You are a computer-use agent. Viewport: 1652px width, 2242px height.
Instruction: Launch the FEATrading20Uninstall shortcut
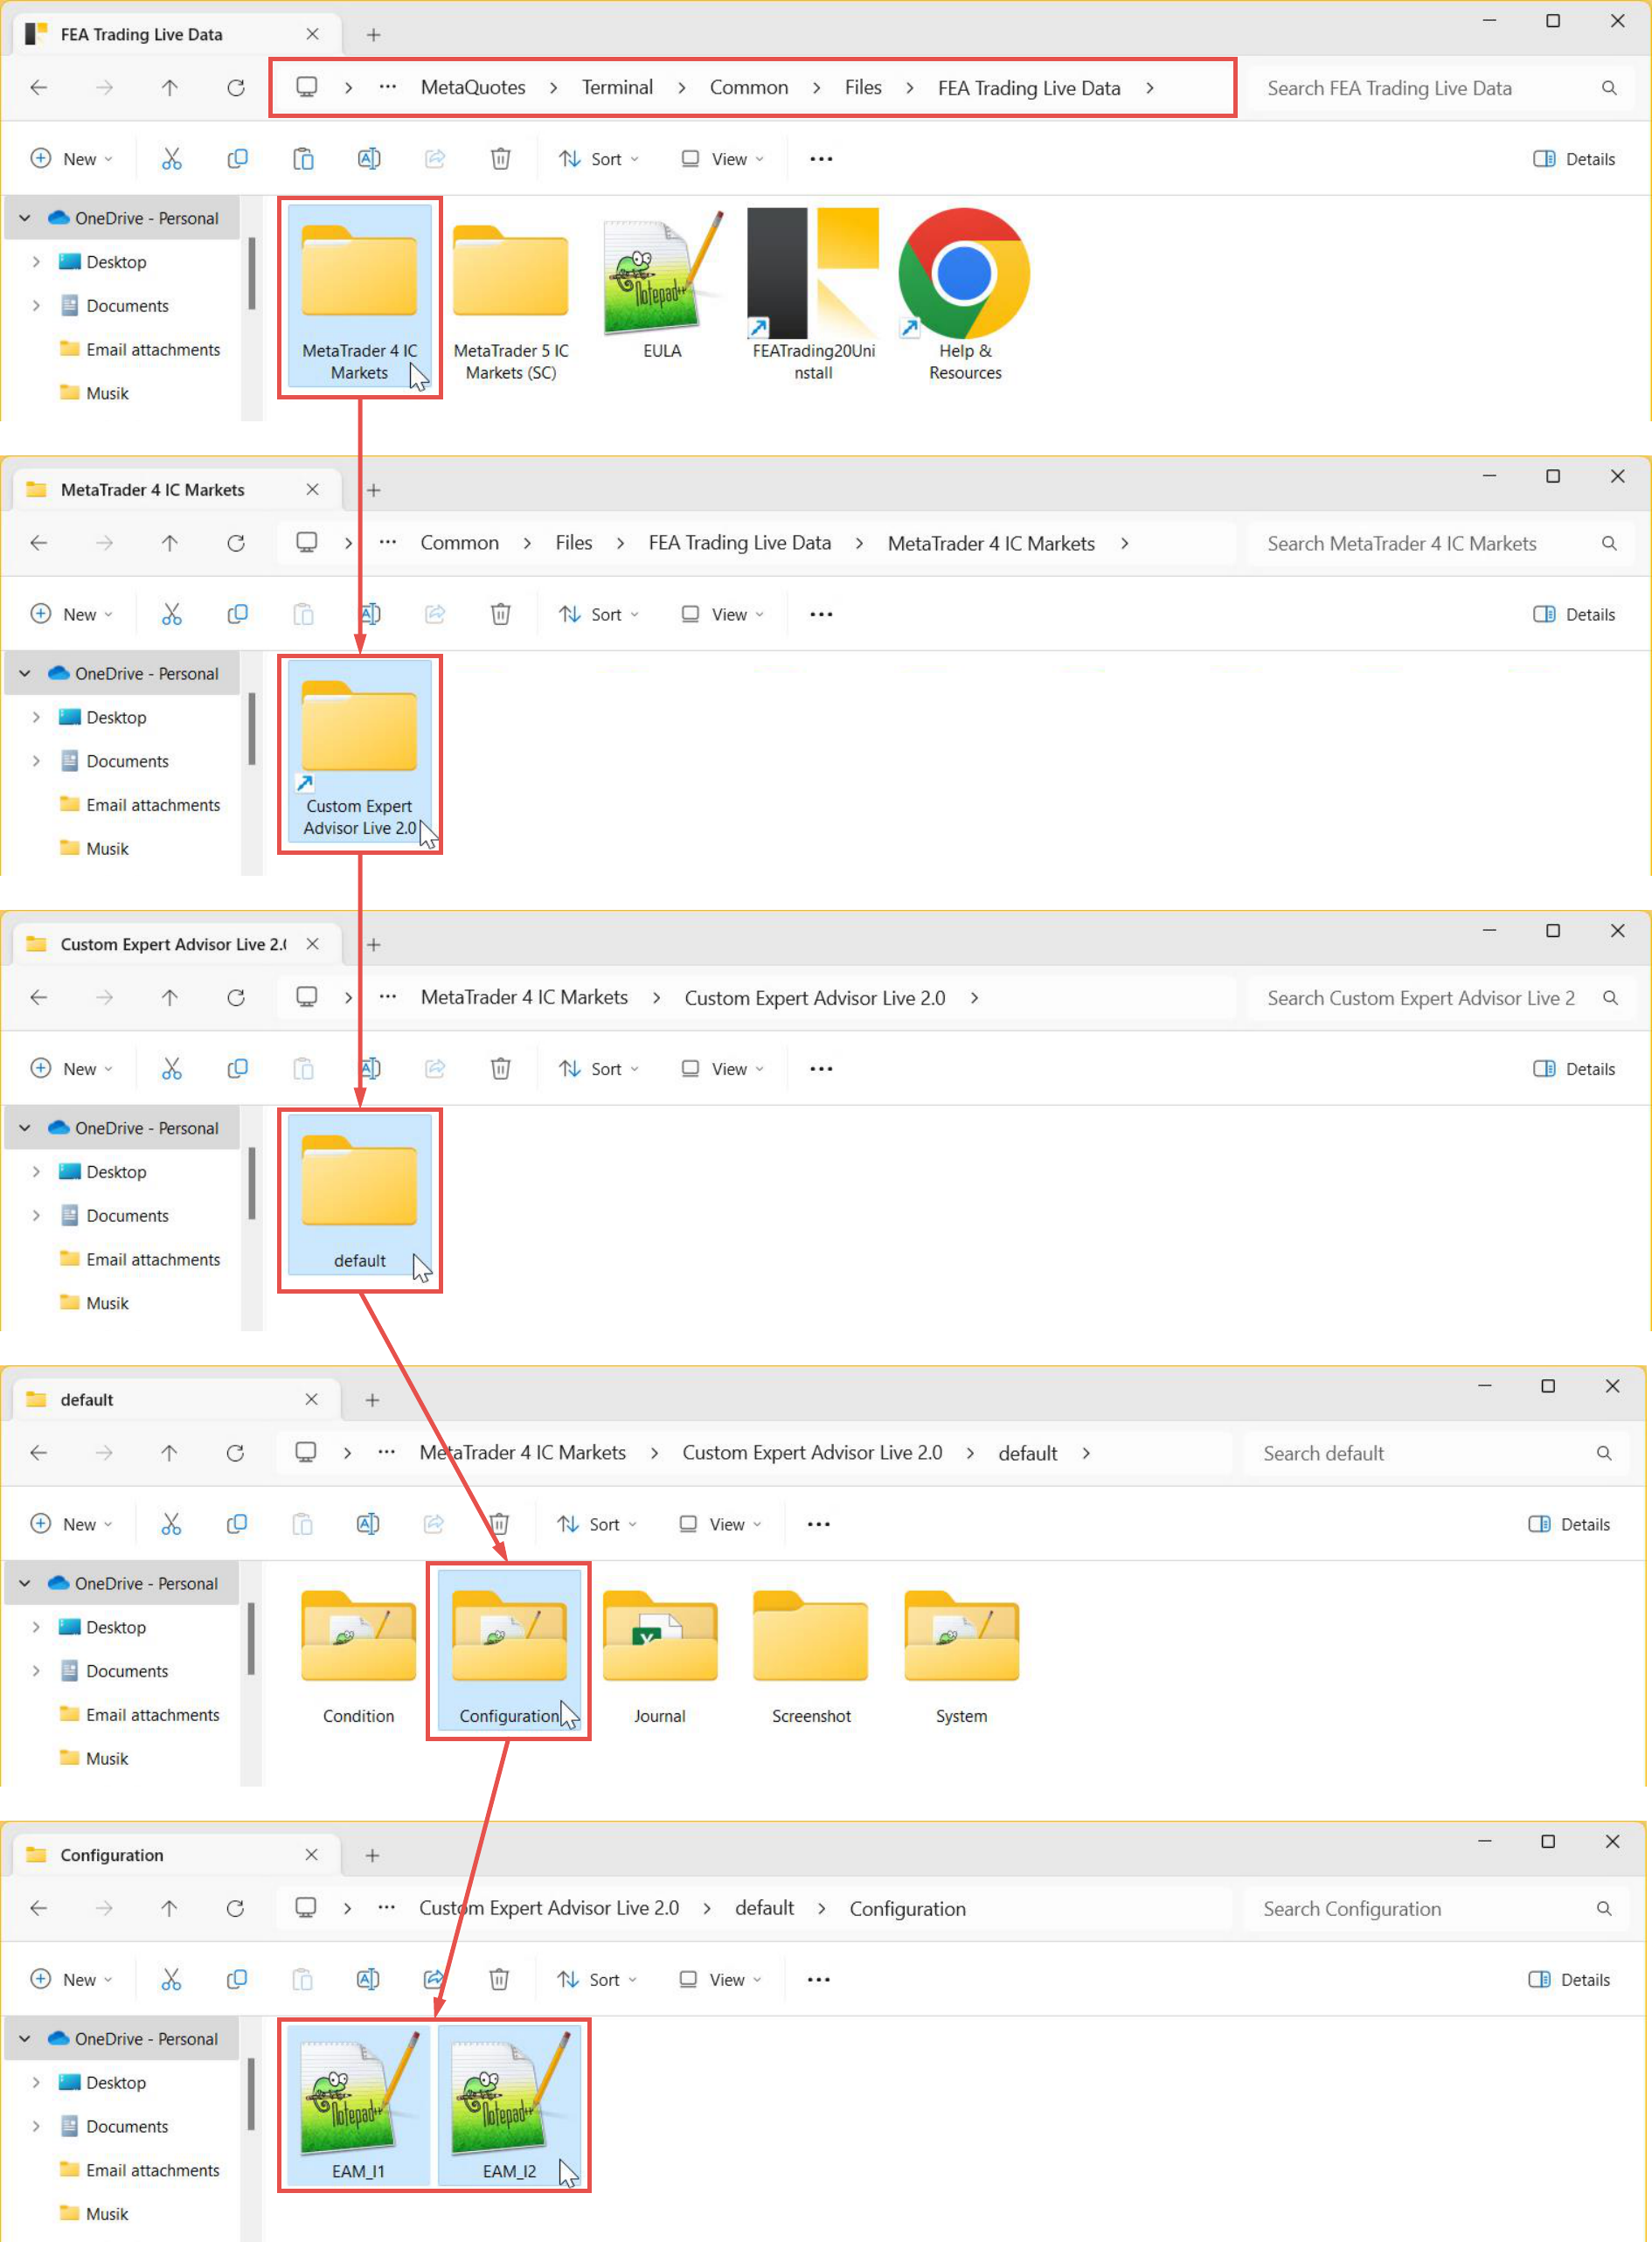pyautogui.click(x=813, y=295)
